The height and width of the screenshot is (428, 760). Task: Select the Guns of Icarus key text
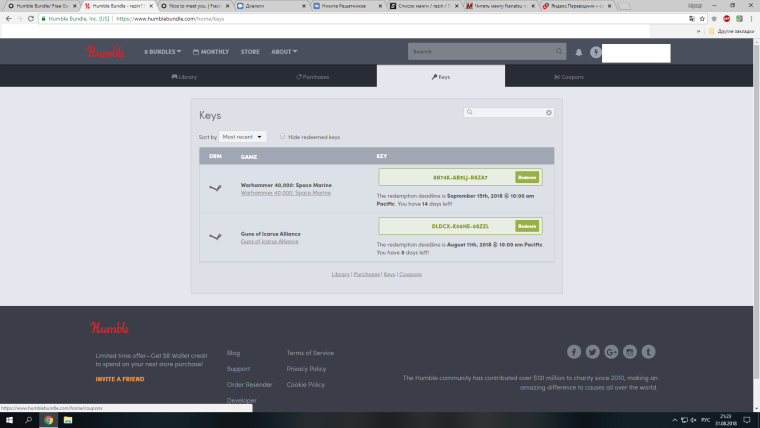click(x=460, y=226)
